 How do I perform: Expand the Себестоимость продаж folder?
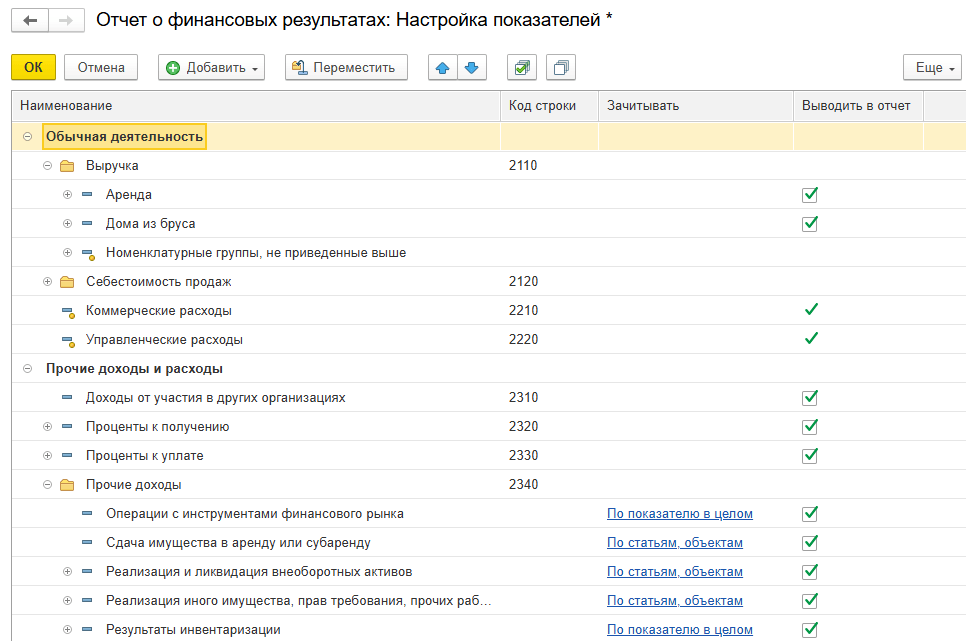(47, 282)
